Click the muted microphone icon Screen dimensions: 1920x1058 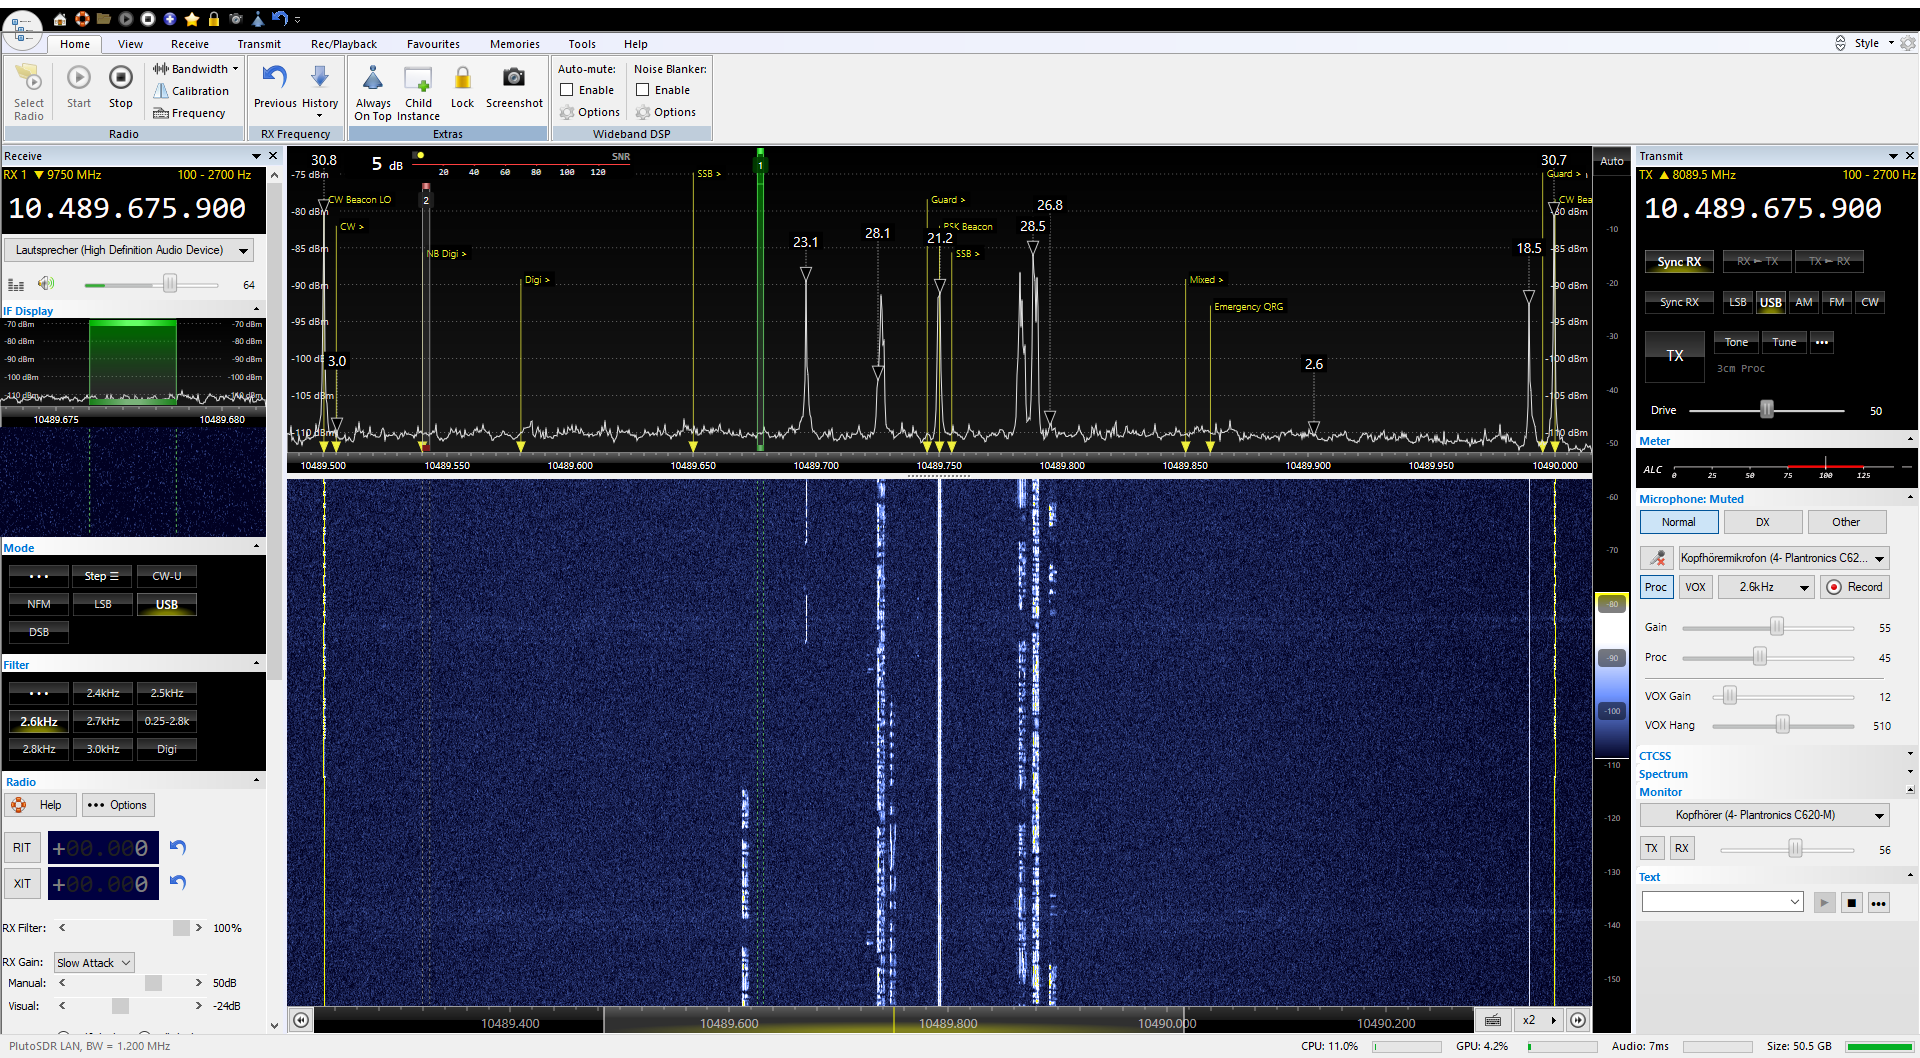pyautogui.click(x=1657, y=558)
